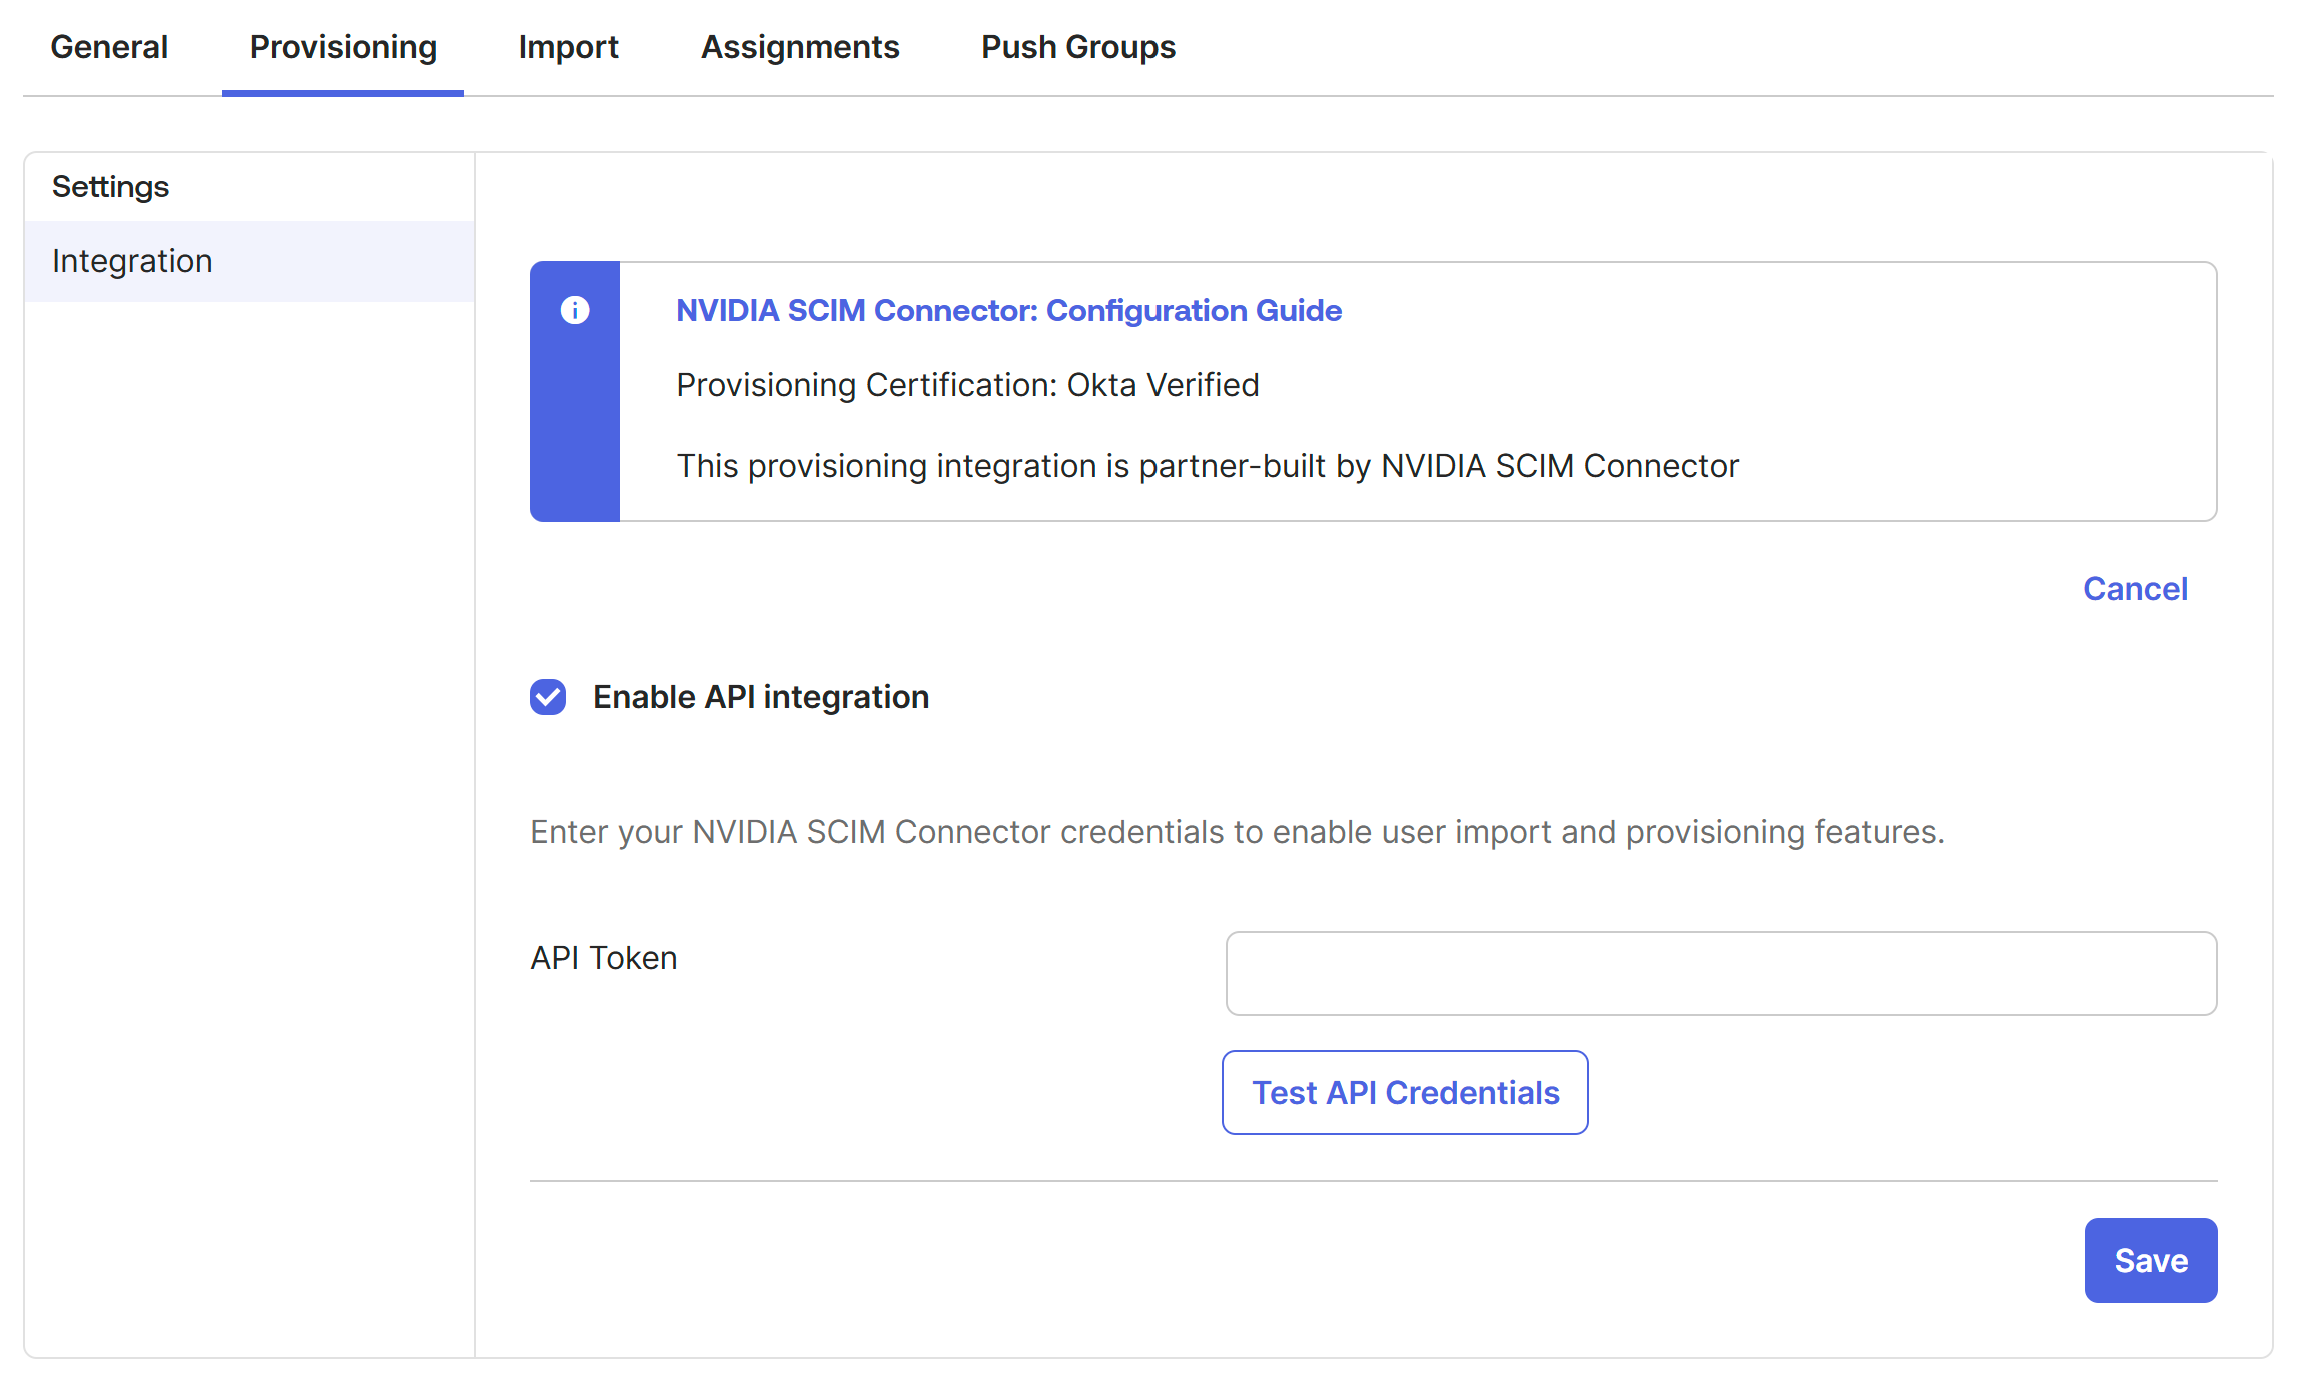The image size is (2305, 1382).
Task: Select the Provisioning tab
Action: click(343, 47)
